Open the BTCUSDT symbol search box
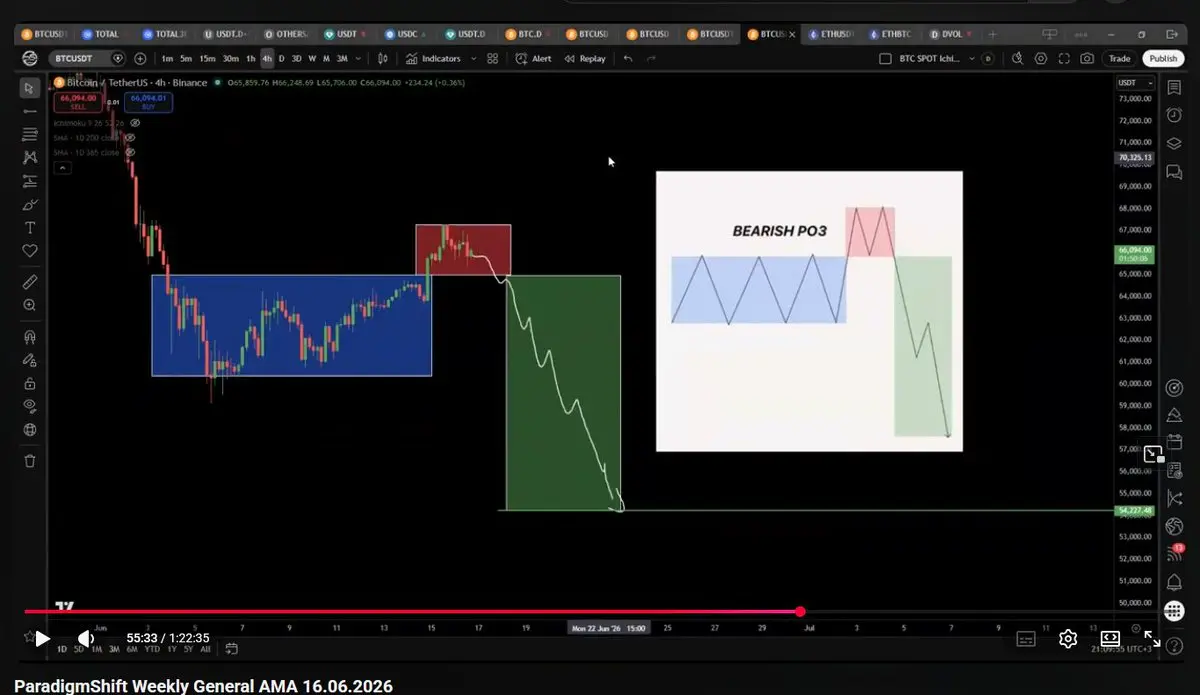 click(x=87, y=59)
